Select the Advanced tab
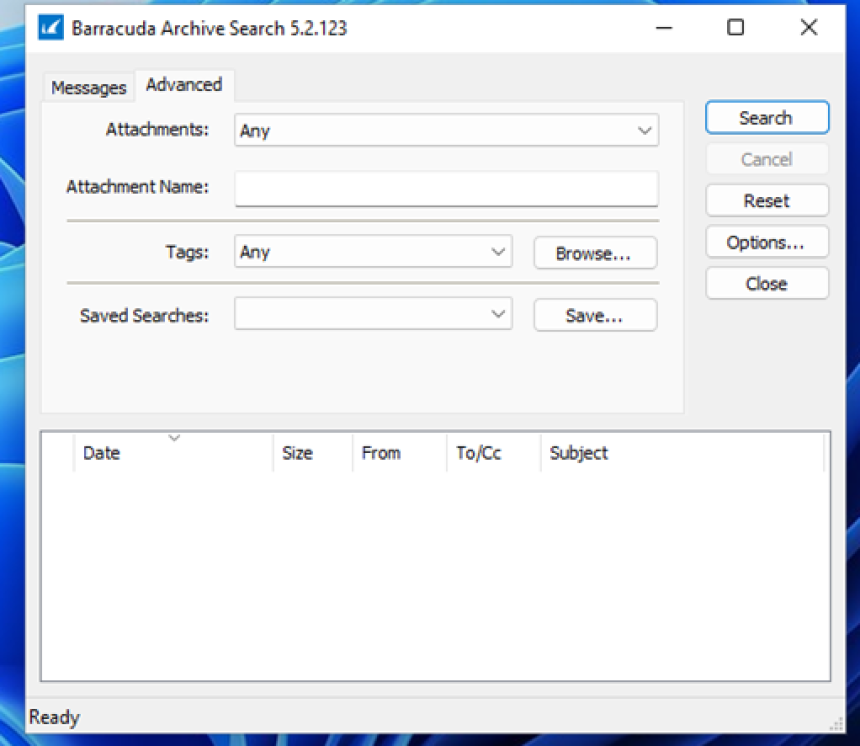Screen dimensions: 860x746 (184, 85)
